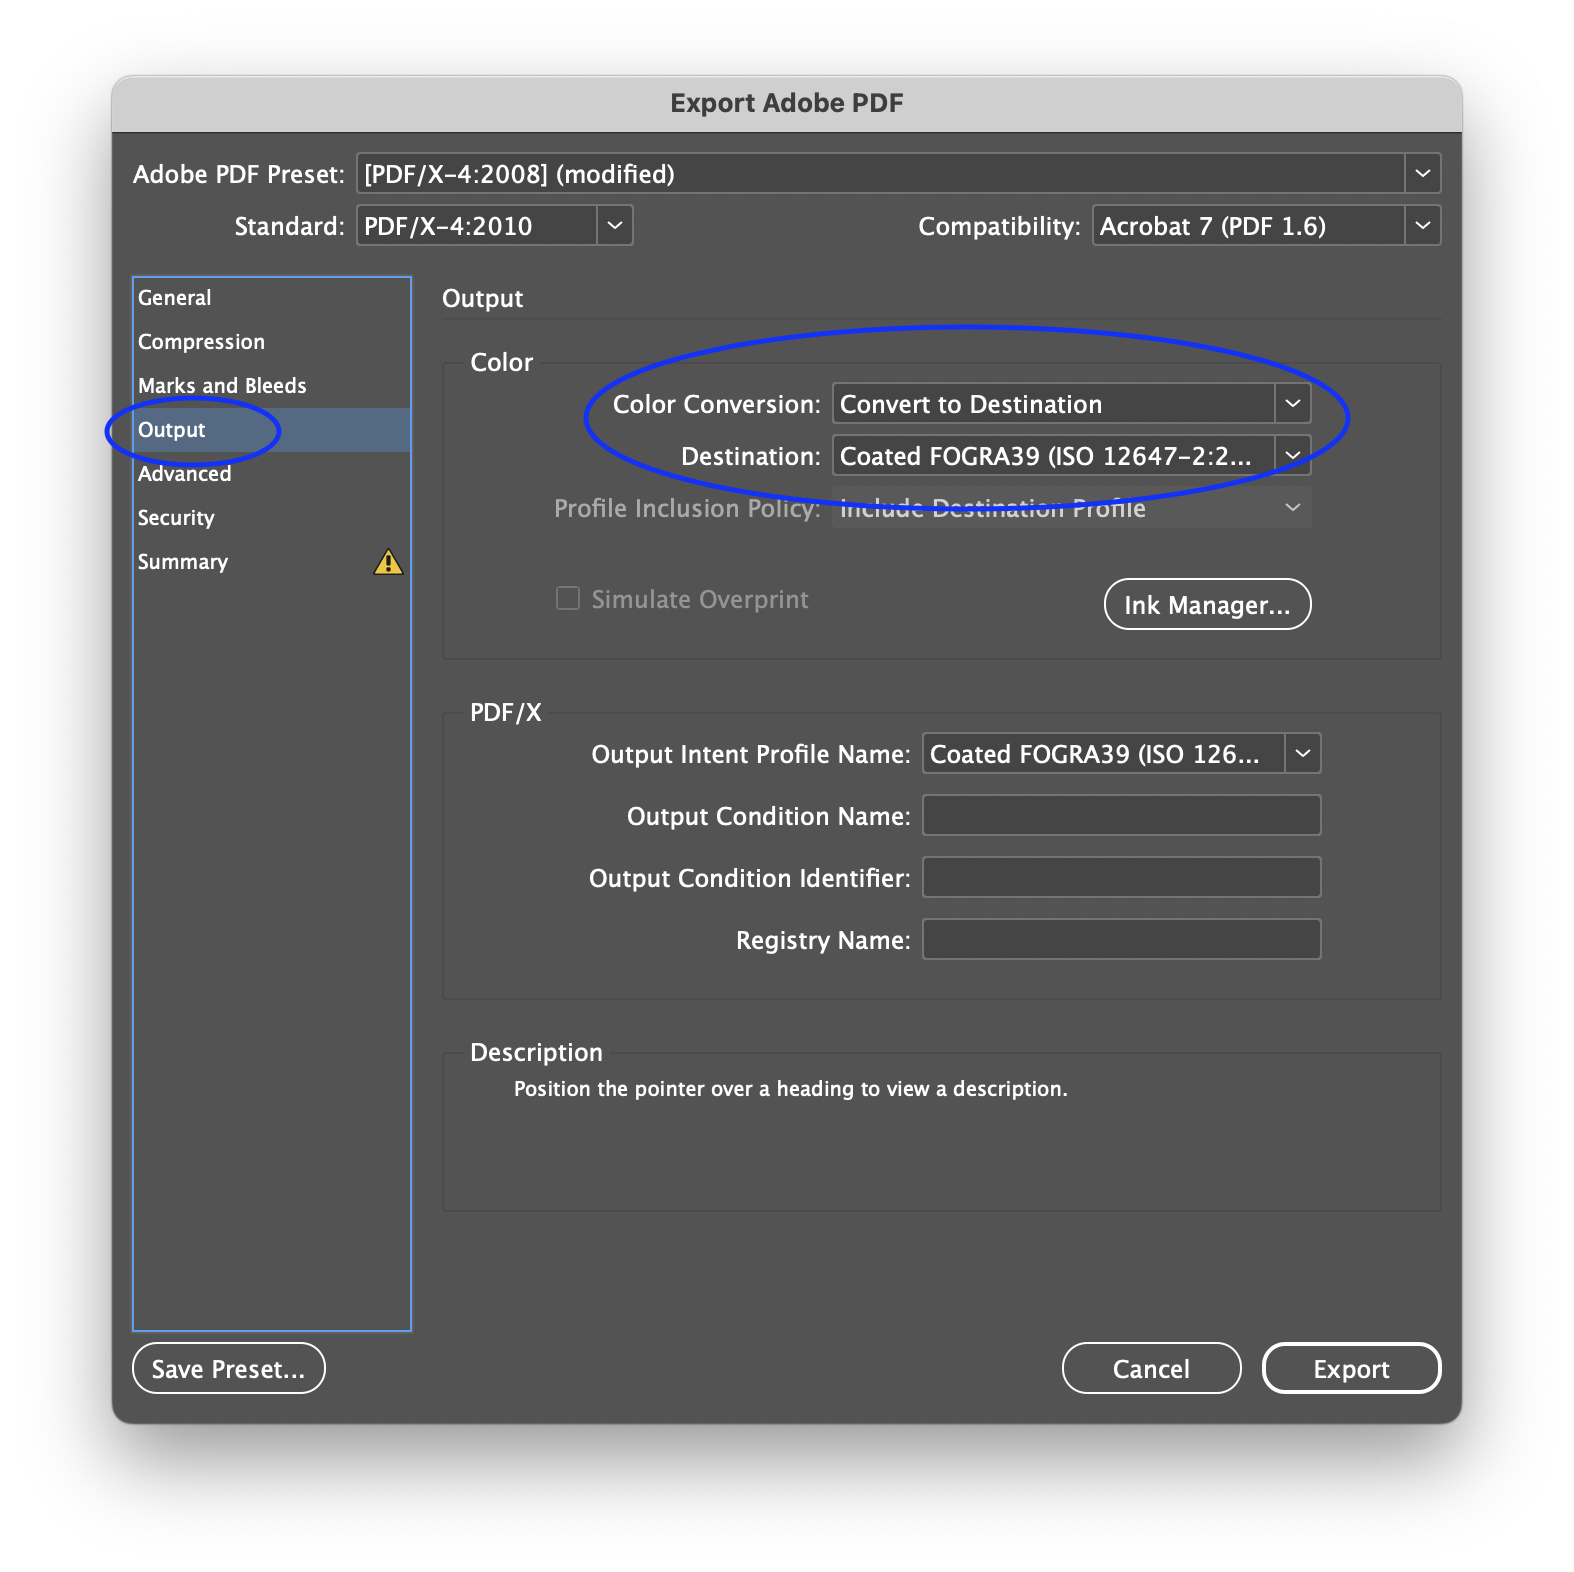Select the Marks and Bleeds section

click(x=222, y=386)
